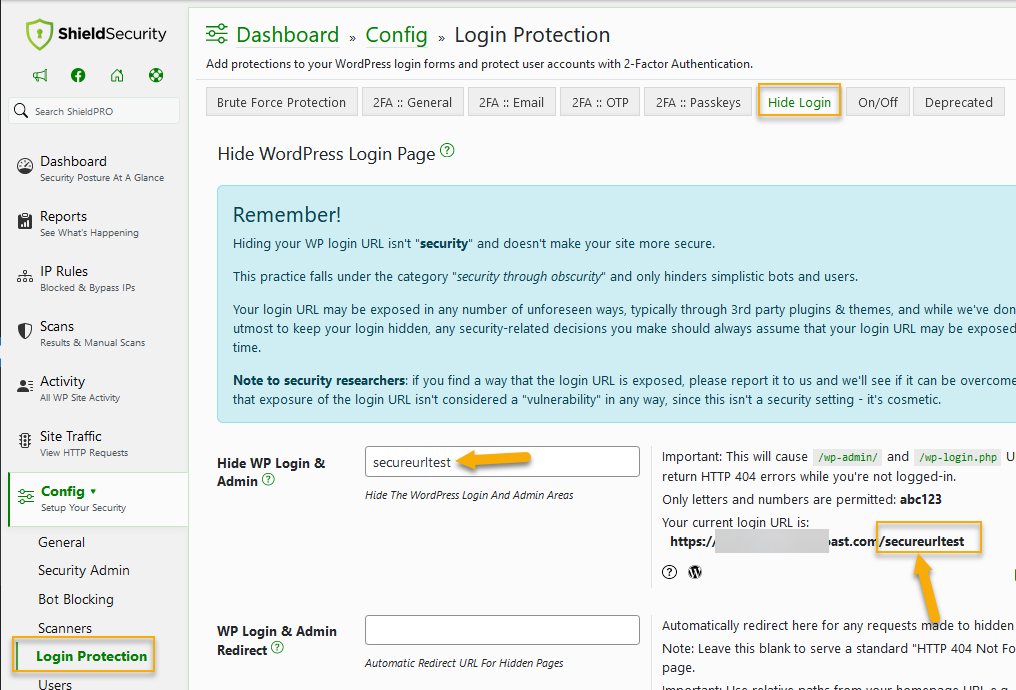Select the Hide Login tab
Screen dimensions: 1016x690
[799, 102]
